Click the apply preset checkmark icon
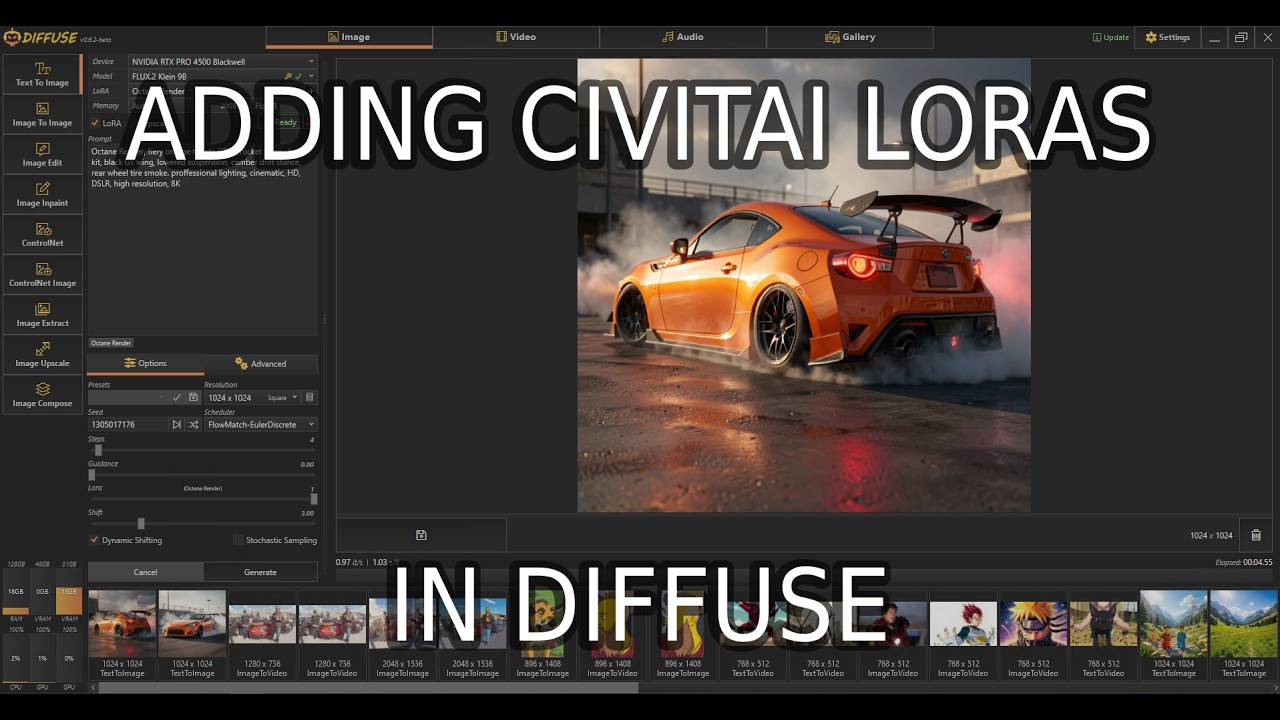Image resolution: width=1280 pixels, height=720 pixels. [177, 397]
